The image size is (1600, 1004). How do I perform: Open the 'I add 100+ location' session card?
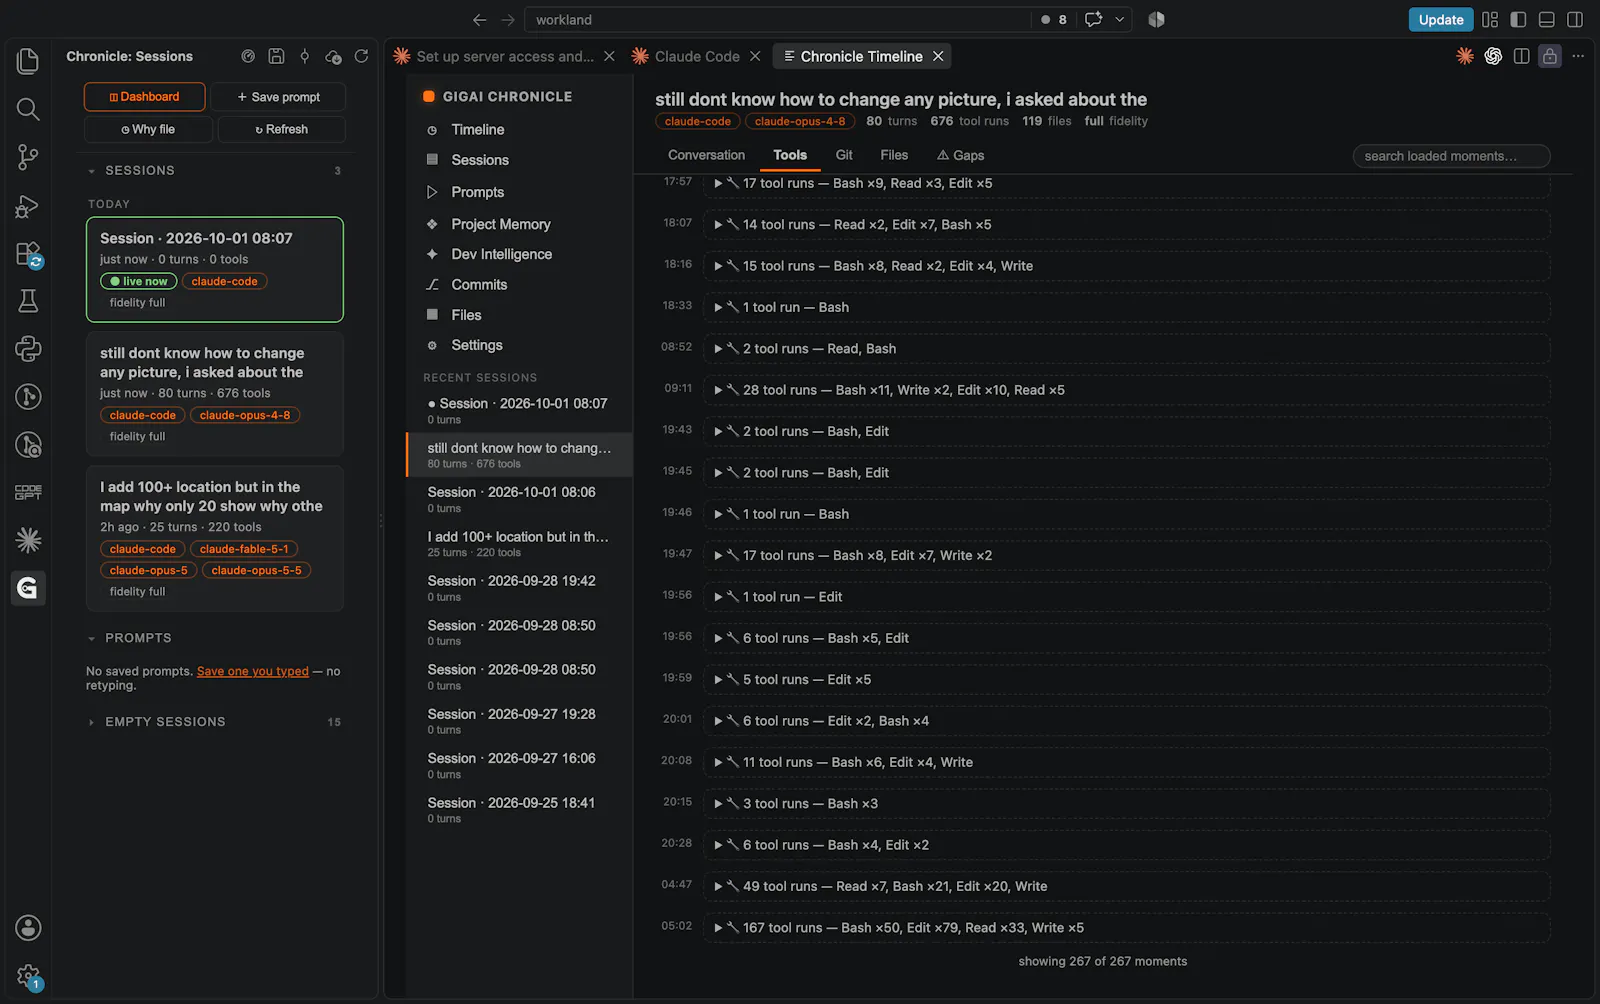[215, 538]
